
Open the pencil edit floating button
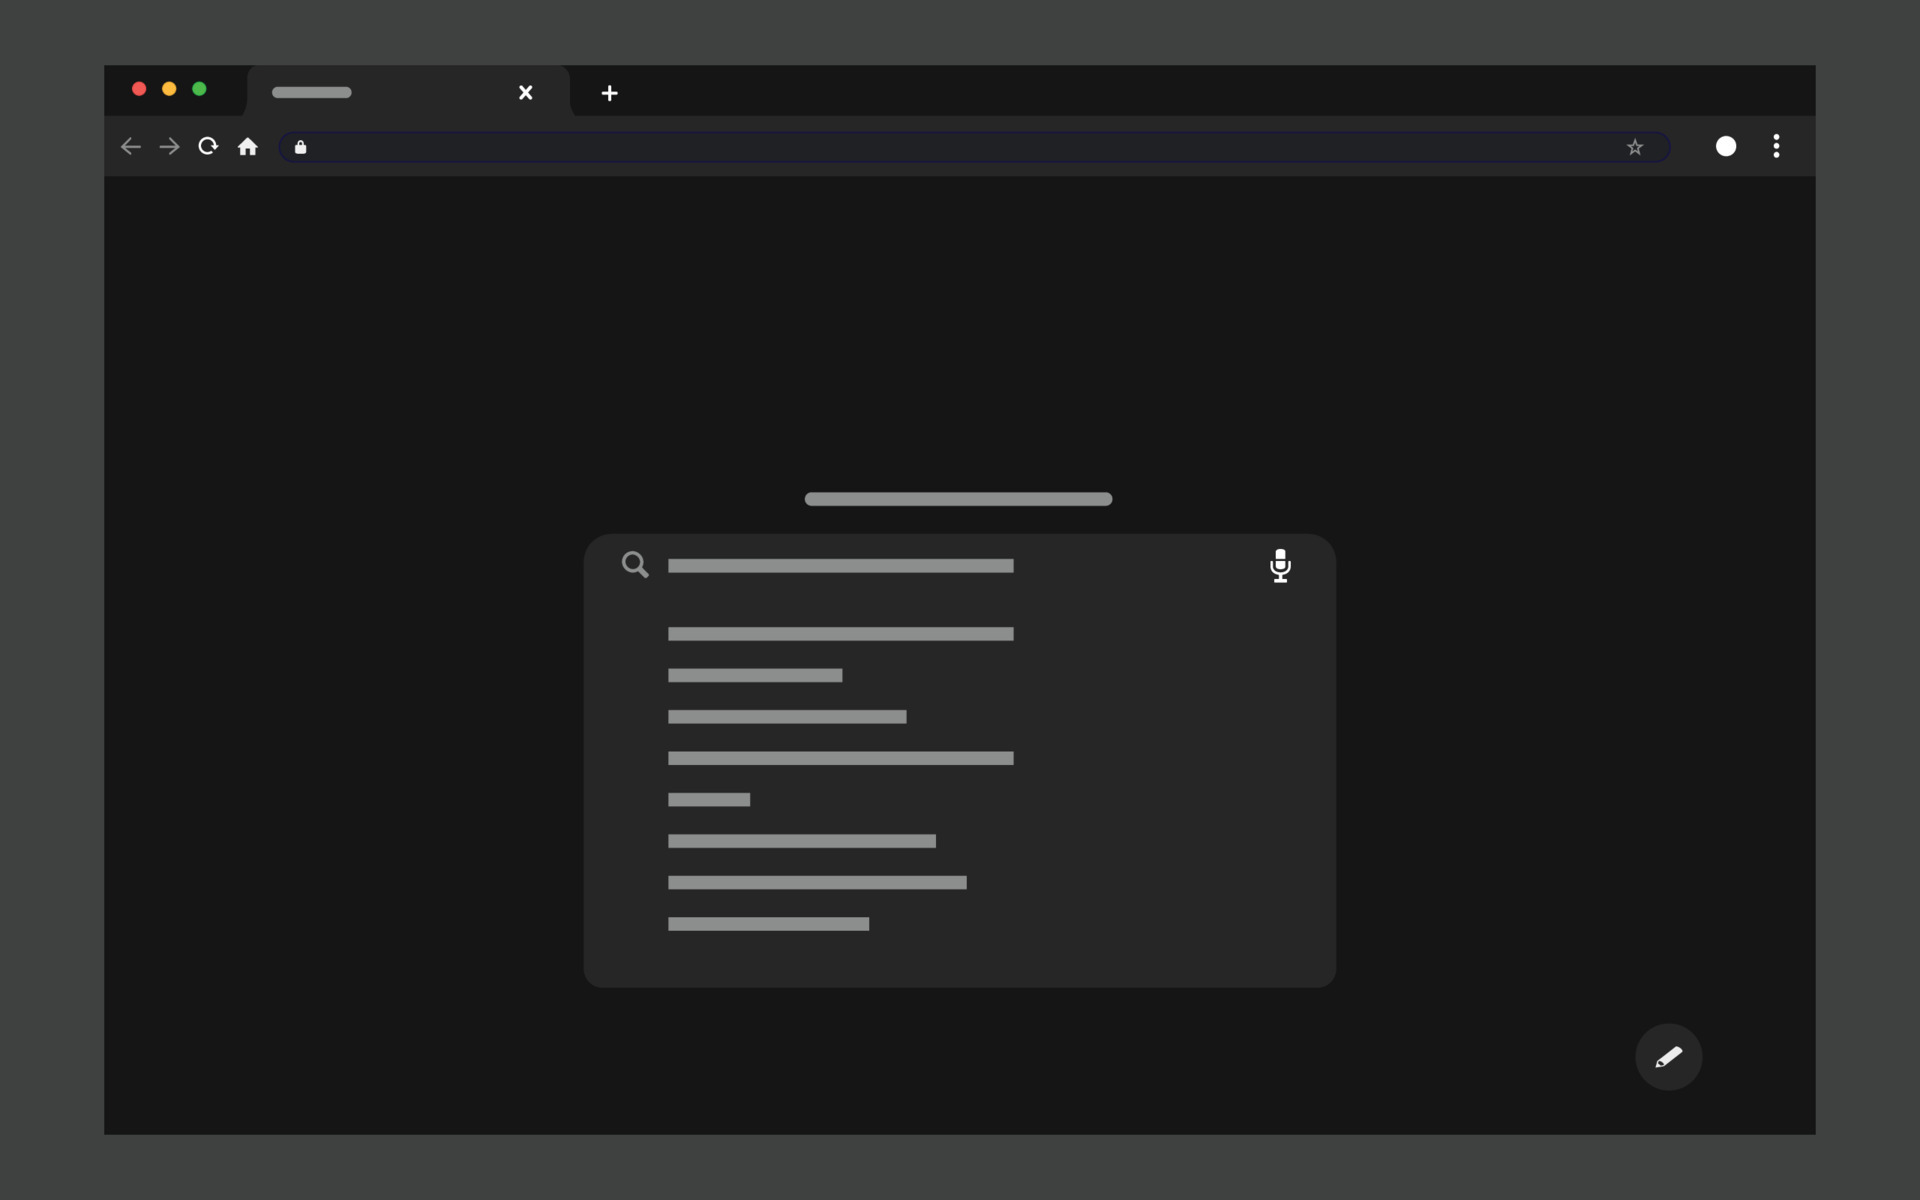pyautogui.click(x=1668, y=1057)
